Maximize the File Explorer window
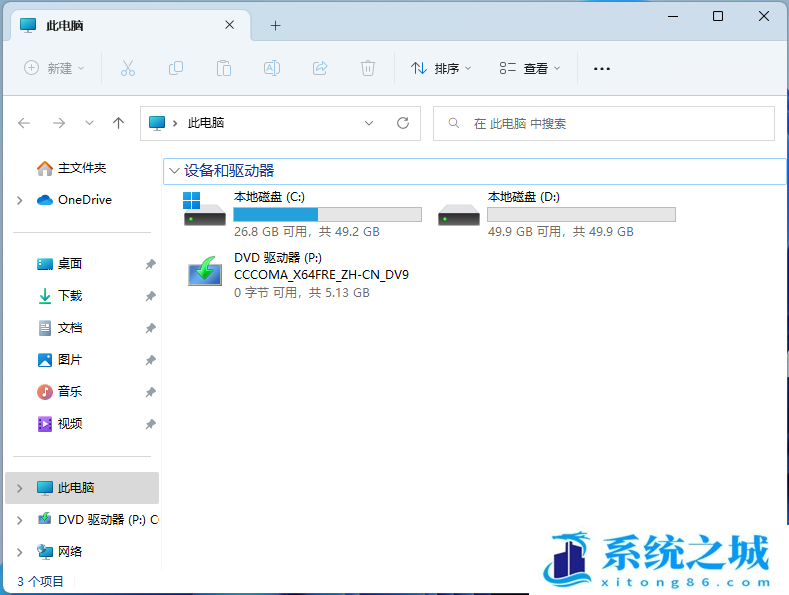789x595 pixels. tap(718, 17)
